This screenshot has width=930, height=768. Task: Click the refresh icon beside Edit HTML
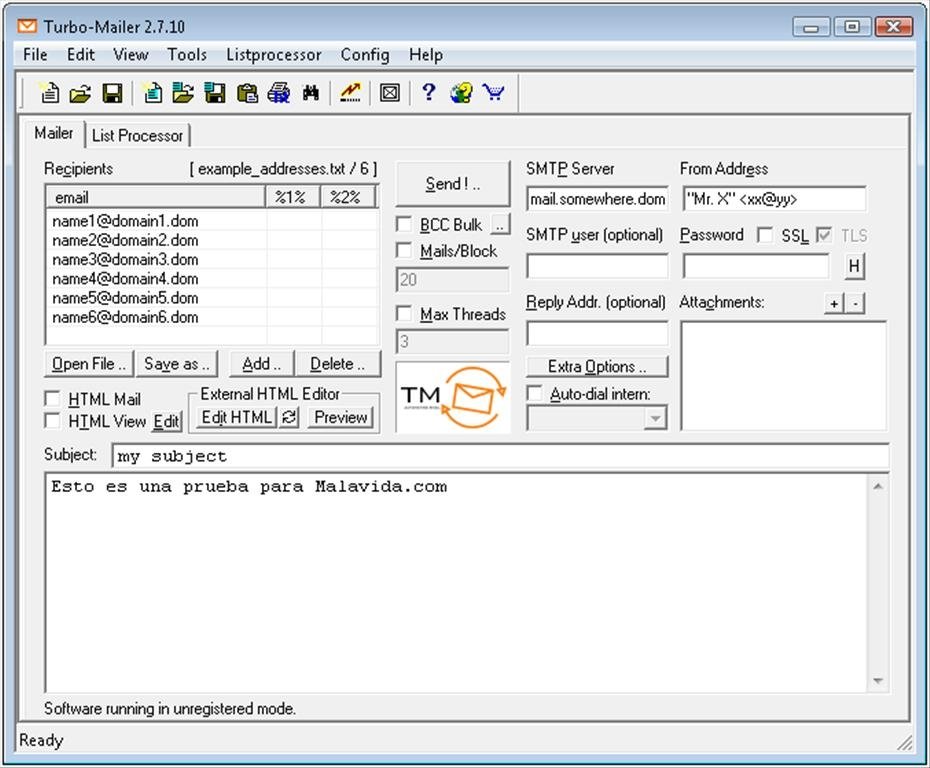[289, 418]
